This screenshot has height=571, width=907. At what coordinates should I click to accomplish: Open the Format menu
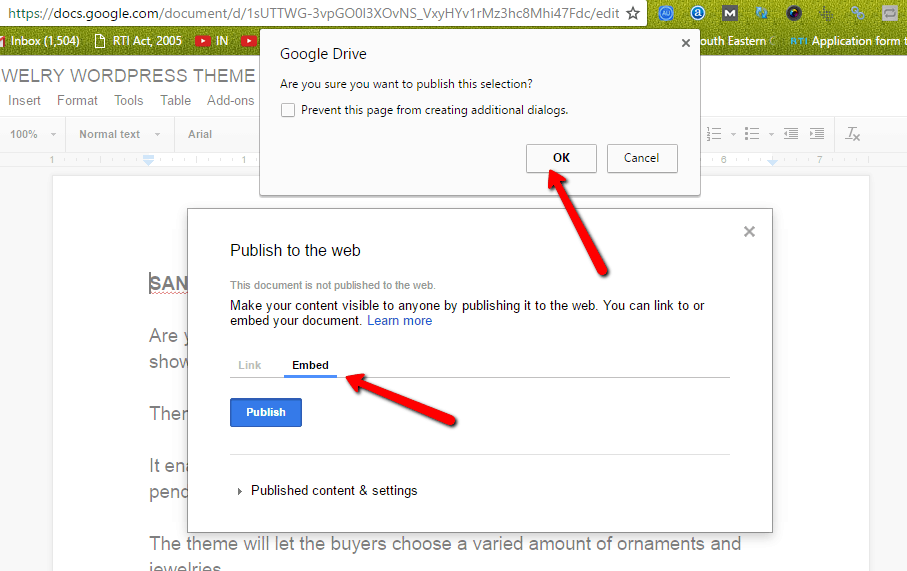click(x=78, y=101)
